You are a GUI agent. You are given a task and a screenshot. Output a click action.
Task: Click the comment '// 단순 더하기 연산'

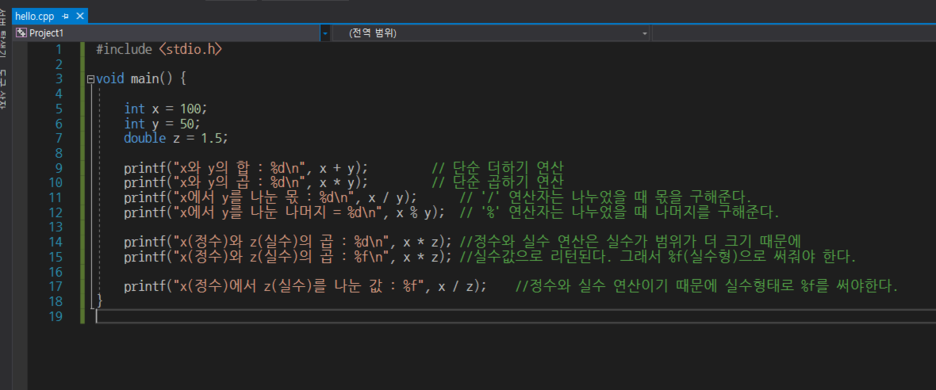click(498, 168)
